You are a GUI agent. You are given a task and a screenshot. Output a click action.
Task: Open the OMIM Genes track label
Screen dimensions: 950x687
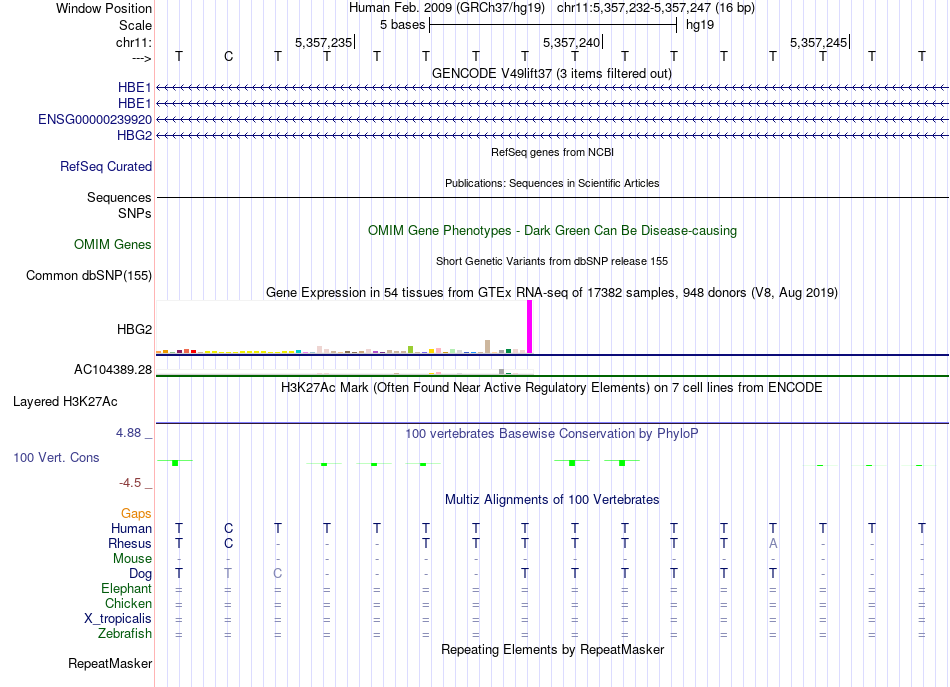point(113,245)
